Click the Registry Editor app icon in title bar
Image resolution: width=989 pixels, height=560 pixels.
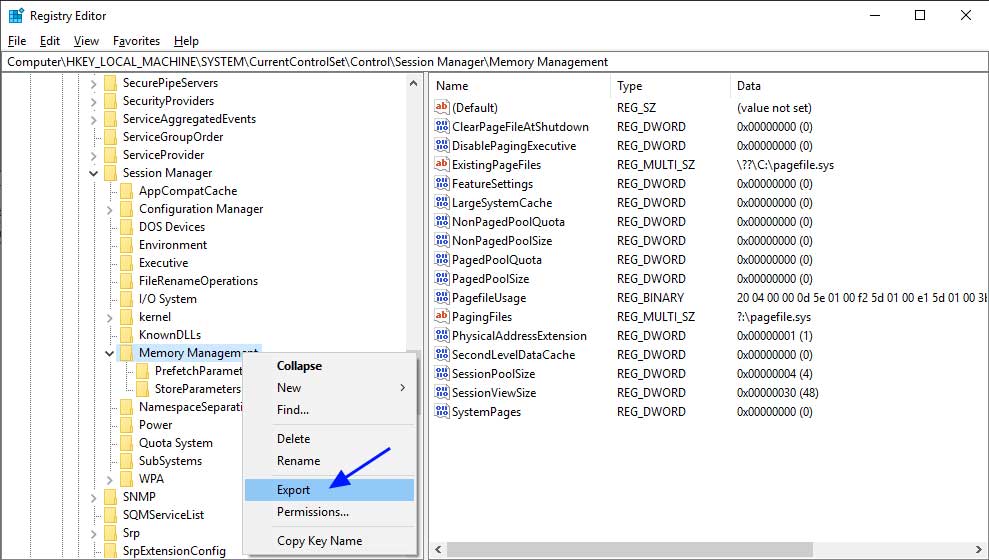tap(16, 15)
